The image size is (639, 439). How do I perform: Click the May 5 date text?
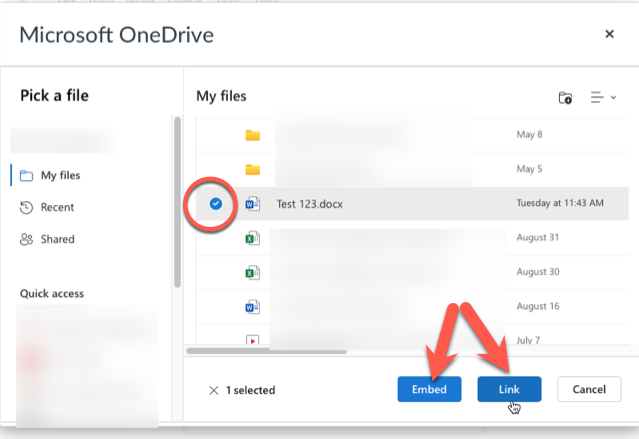point(529,169)
